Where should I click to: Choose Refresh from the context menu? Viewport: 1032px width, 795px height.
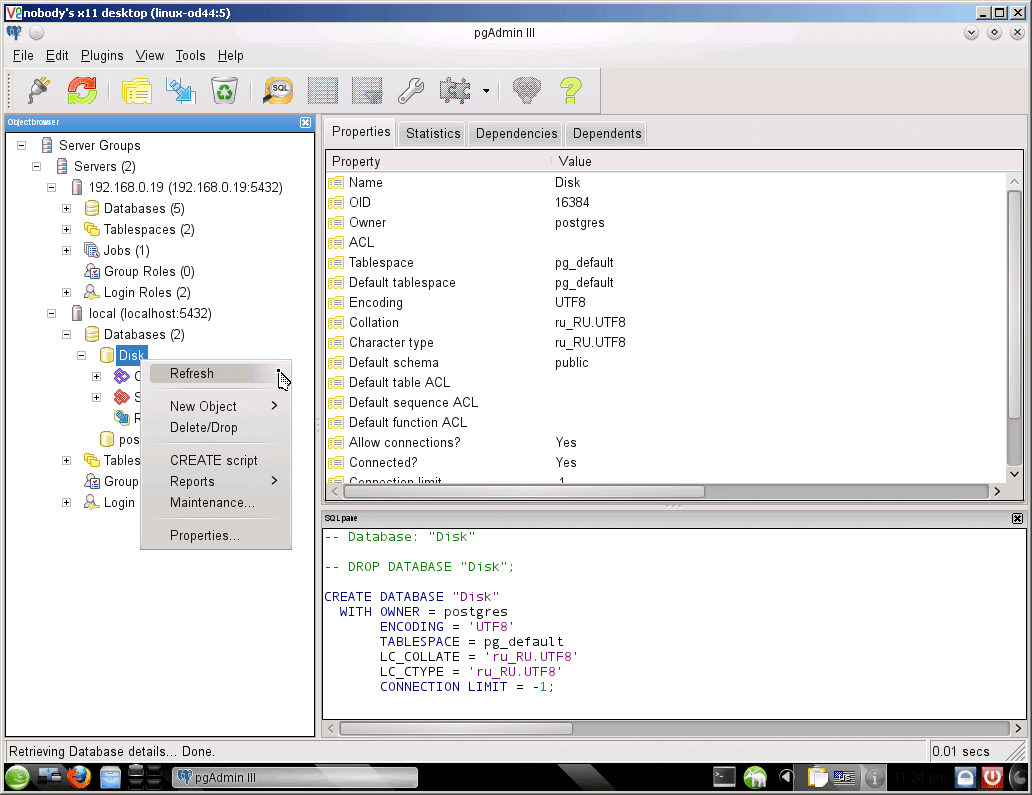click(192, 373)
